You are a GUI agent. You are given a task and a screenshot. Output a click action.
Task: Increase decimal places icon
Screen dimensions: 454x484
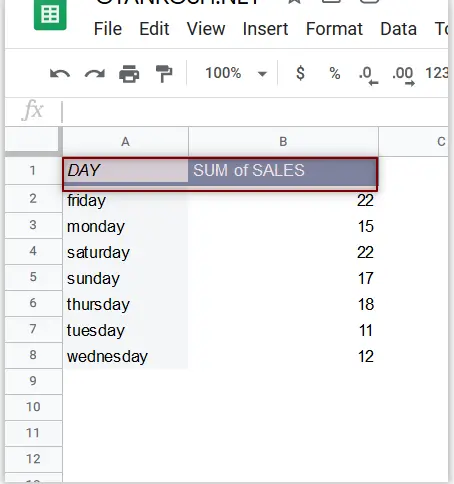(403, 75)
